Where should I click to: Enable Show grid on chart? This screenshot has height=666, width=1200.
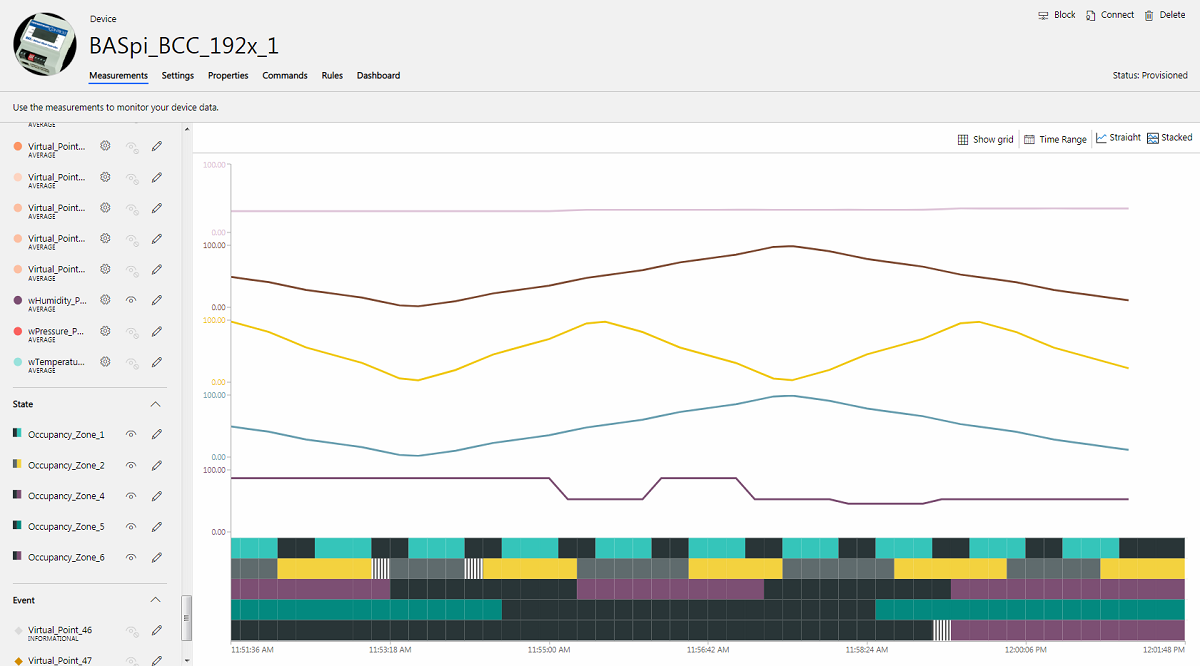986,139
